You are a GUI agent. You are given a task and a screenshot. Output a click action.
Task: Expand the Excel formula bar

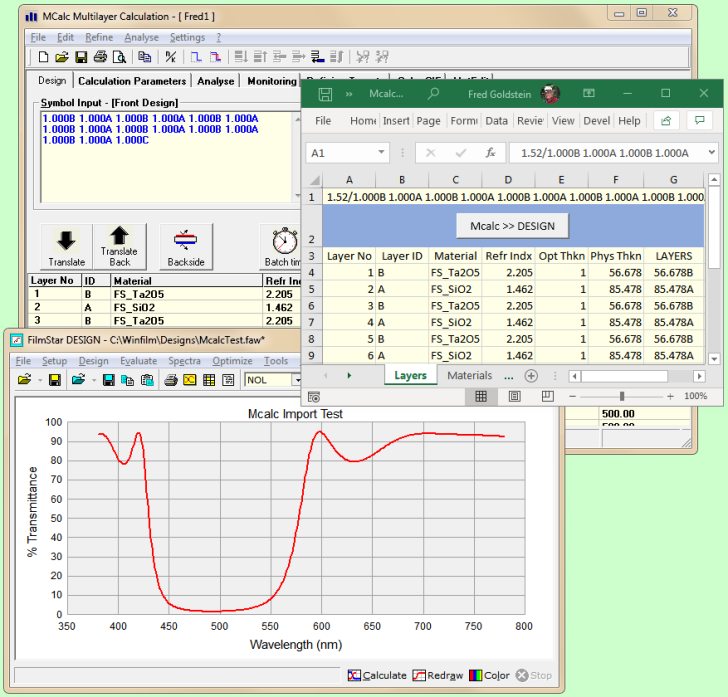(711, 152)
